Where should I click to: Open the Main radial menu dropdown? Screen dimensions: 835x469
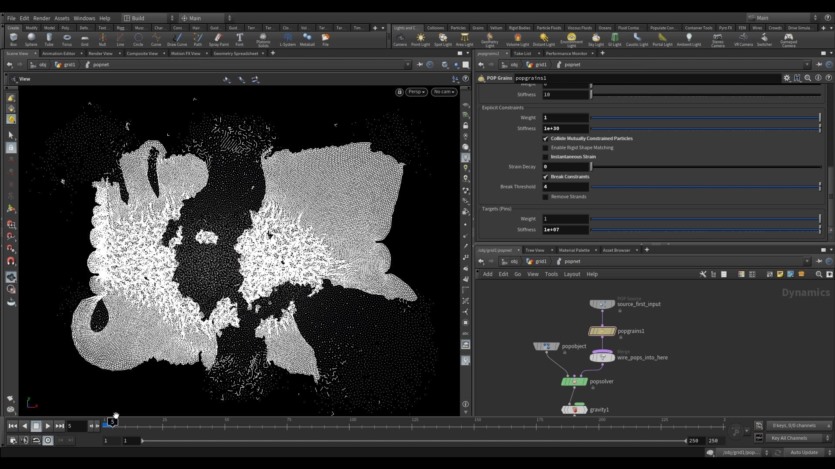pos(206,18)
